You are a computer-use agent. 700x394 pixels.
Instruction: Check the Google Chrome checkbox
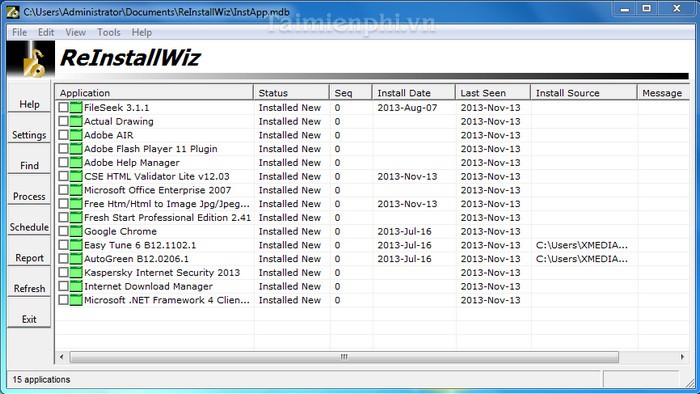[x=63, y=232]
